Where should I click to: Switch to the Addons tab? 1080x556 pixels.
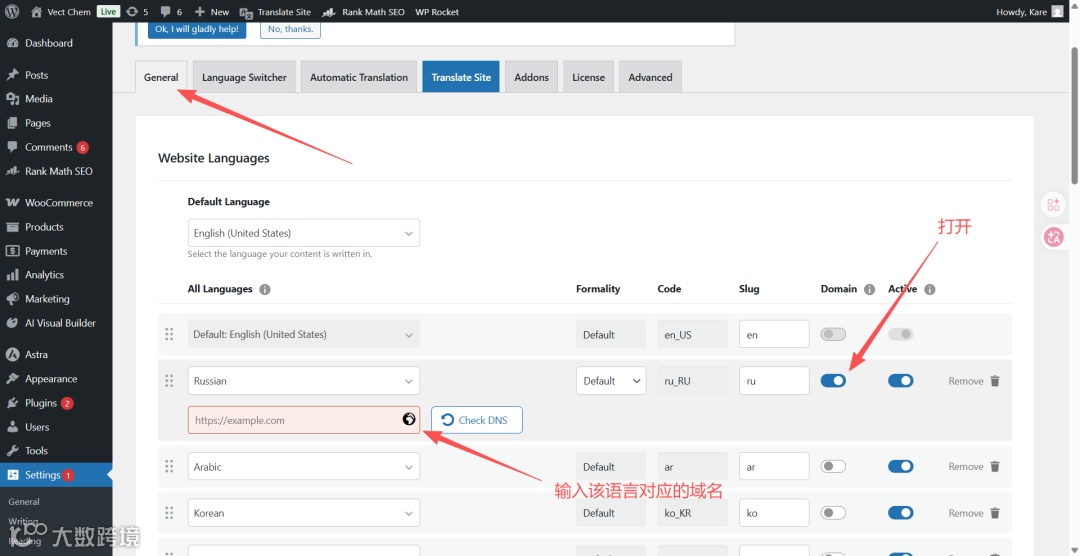click(x=532, y=77)
